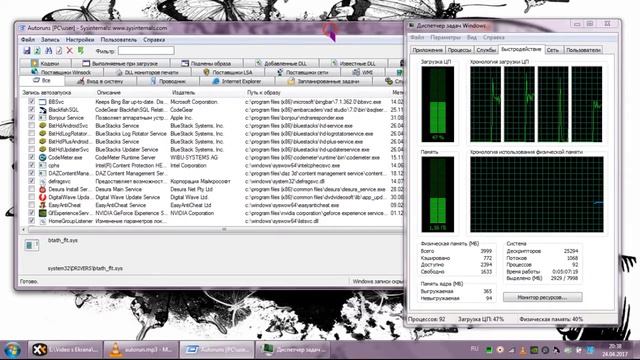Image resolution: width=640 pixels, height=360 pixels.
Task: Open the Файл menu in Autoruns
Action: click(x=28, y=40)
